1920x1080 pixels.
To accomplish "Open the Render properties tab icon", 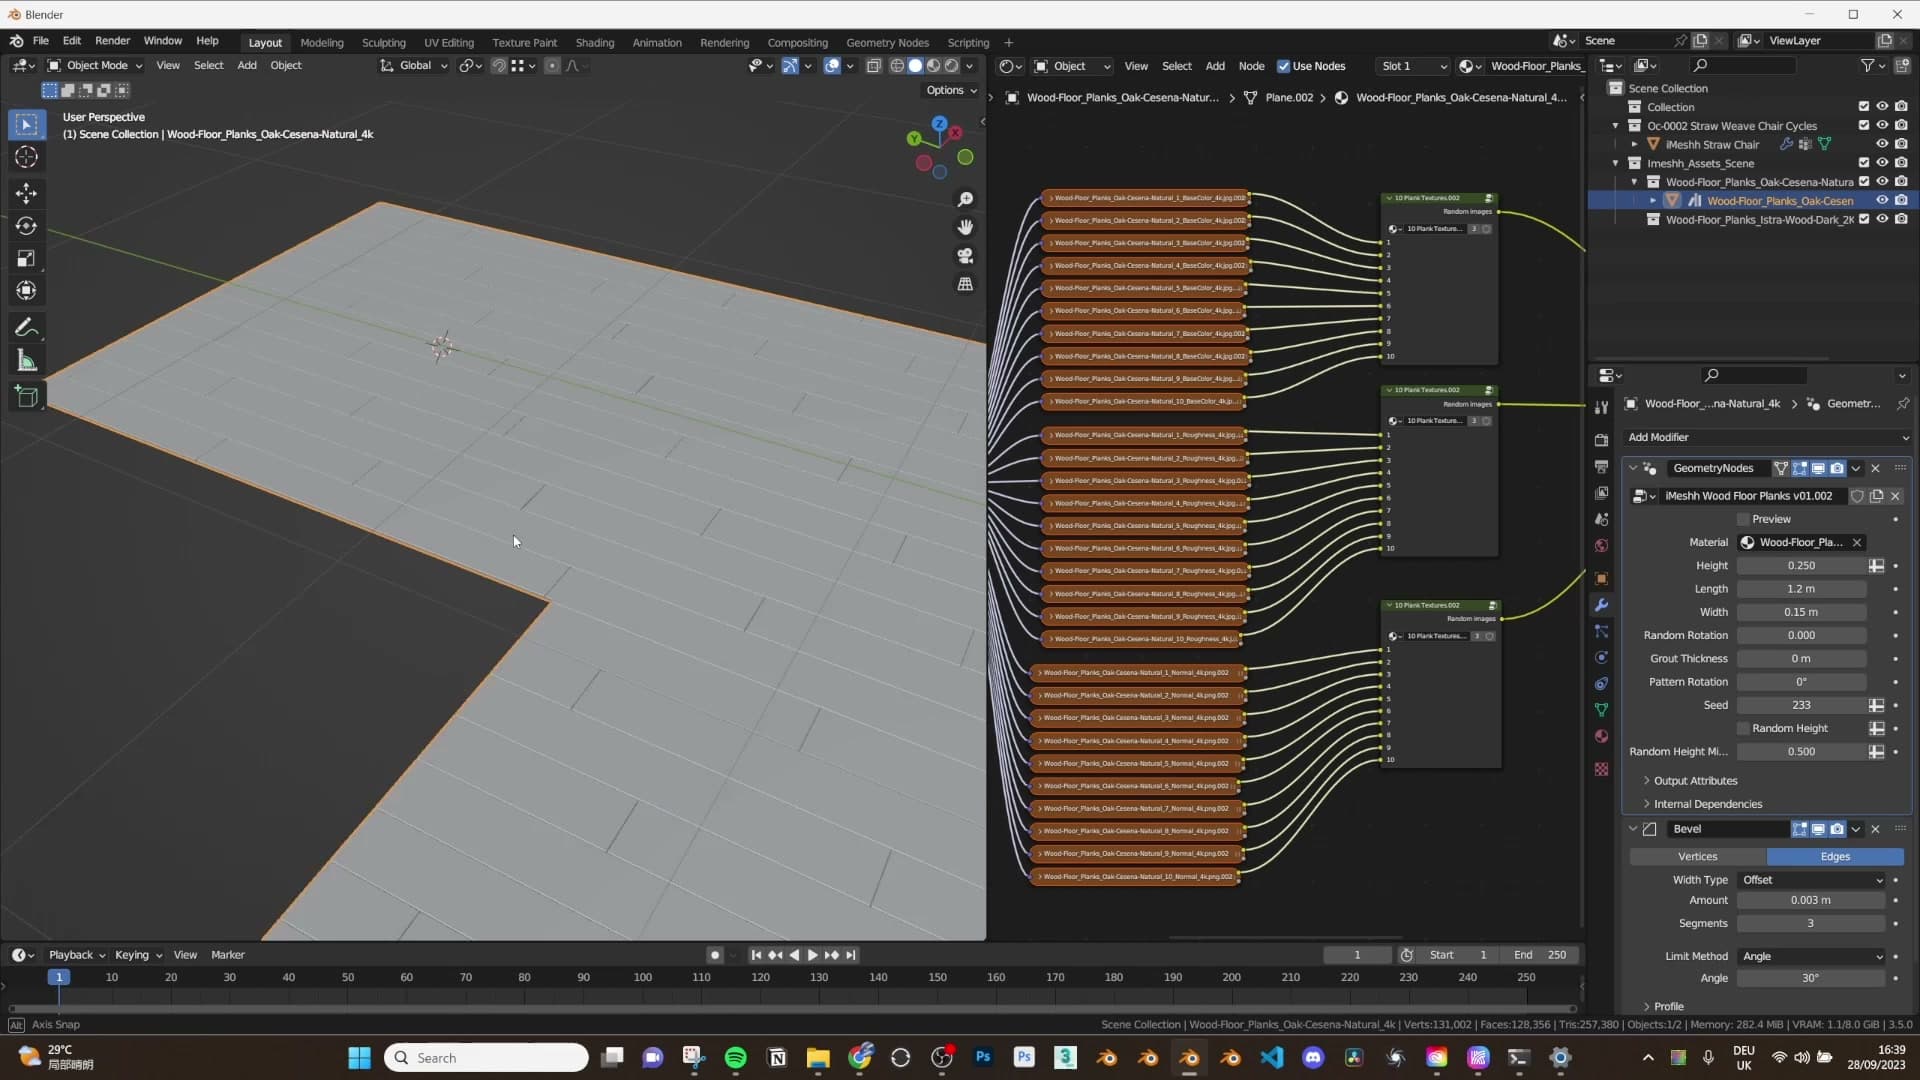I will coord(1601,440).
